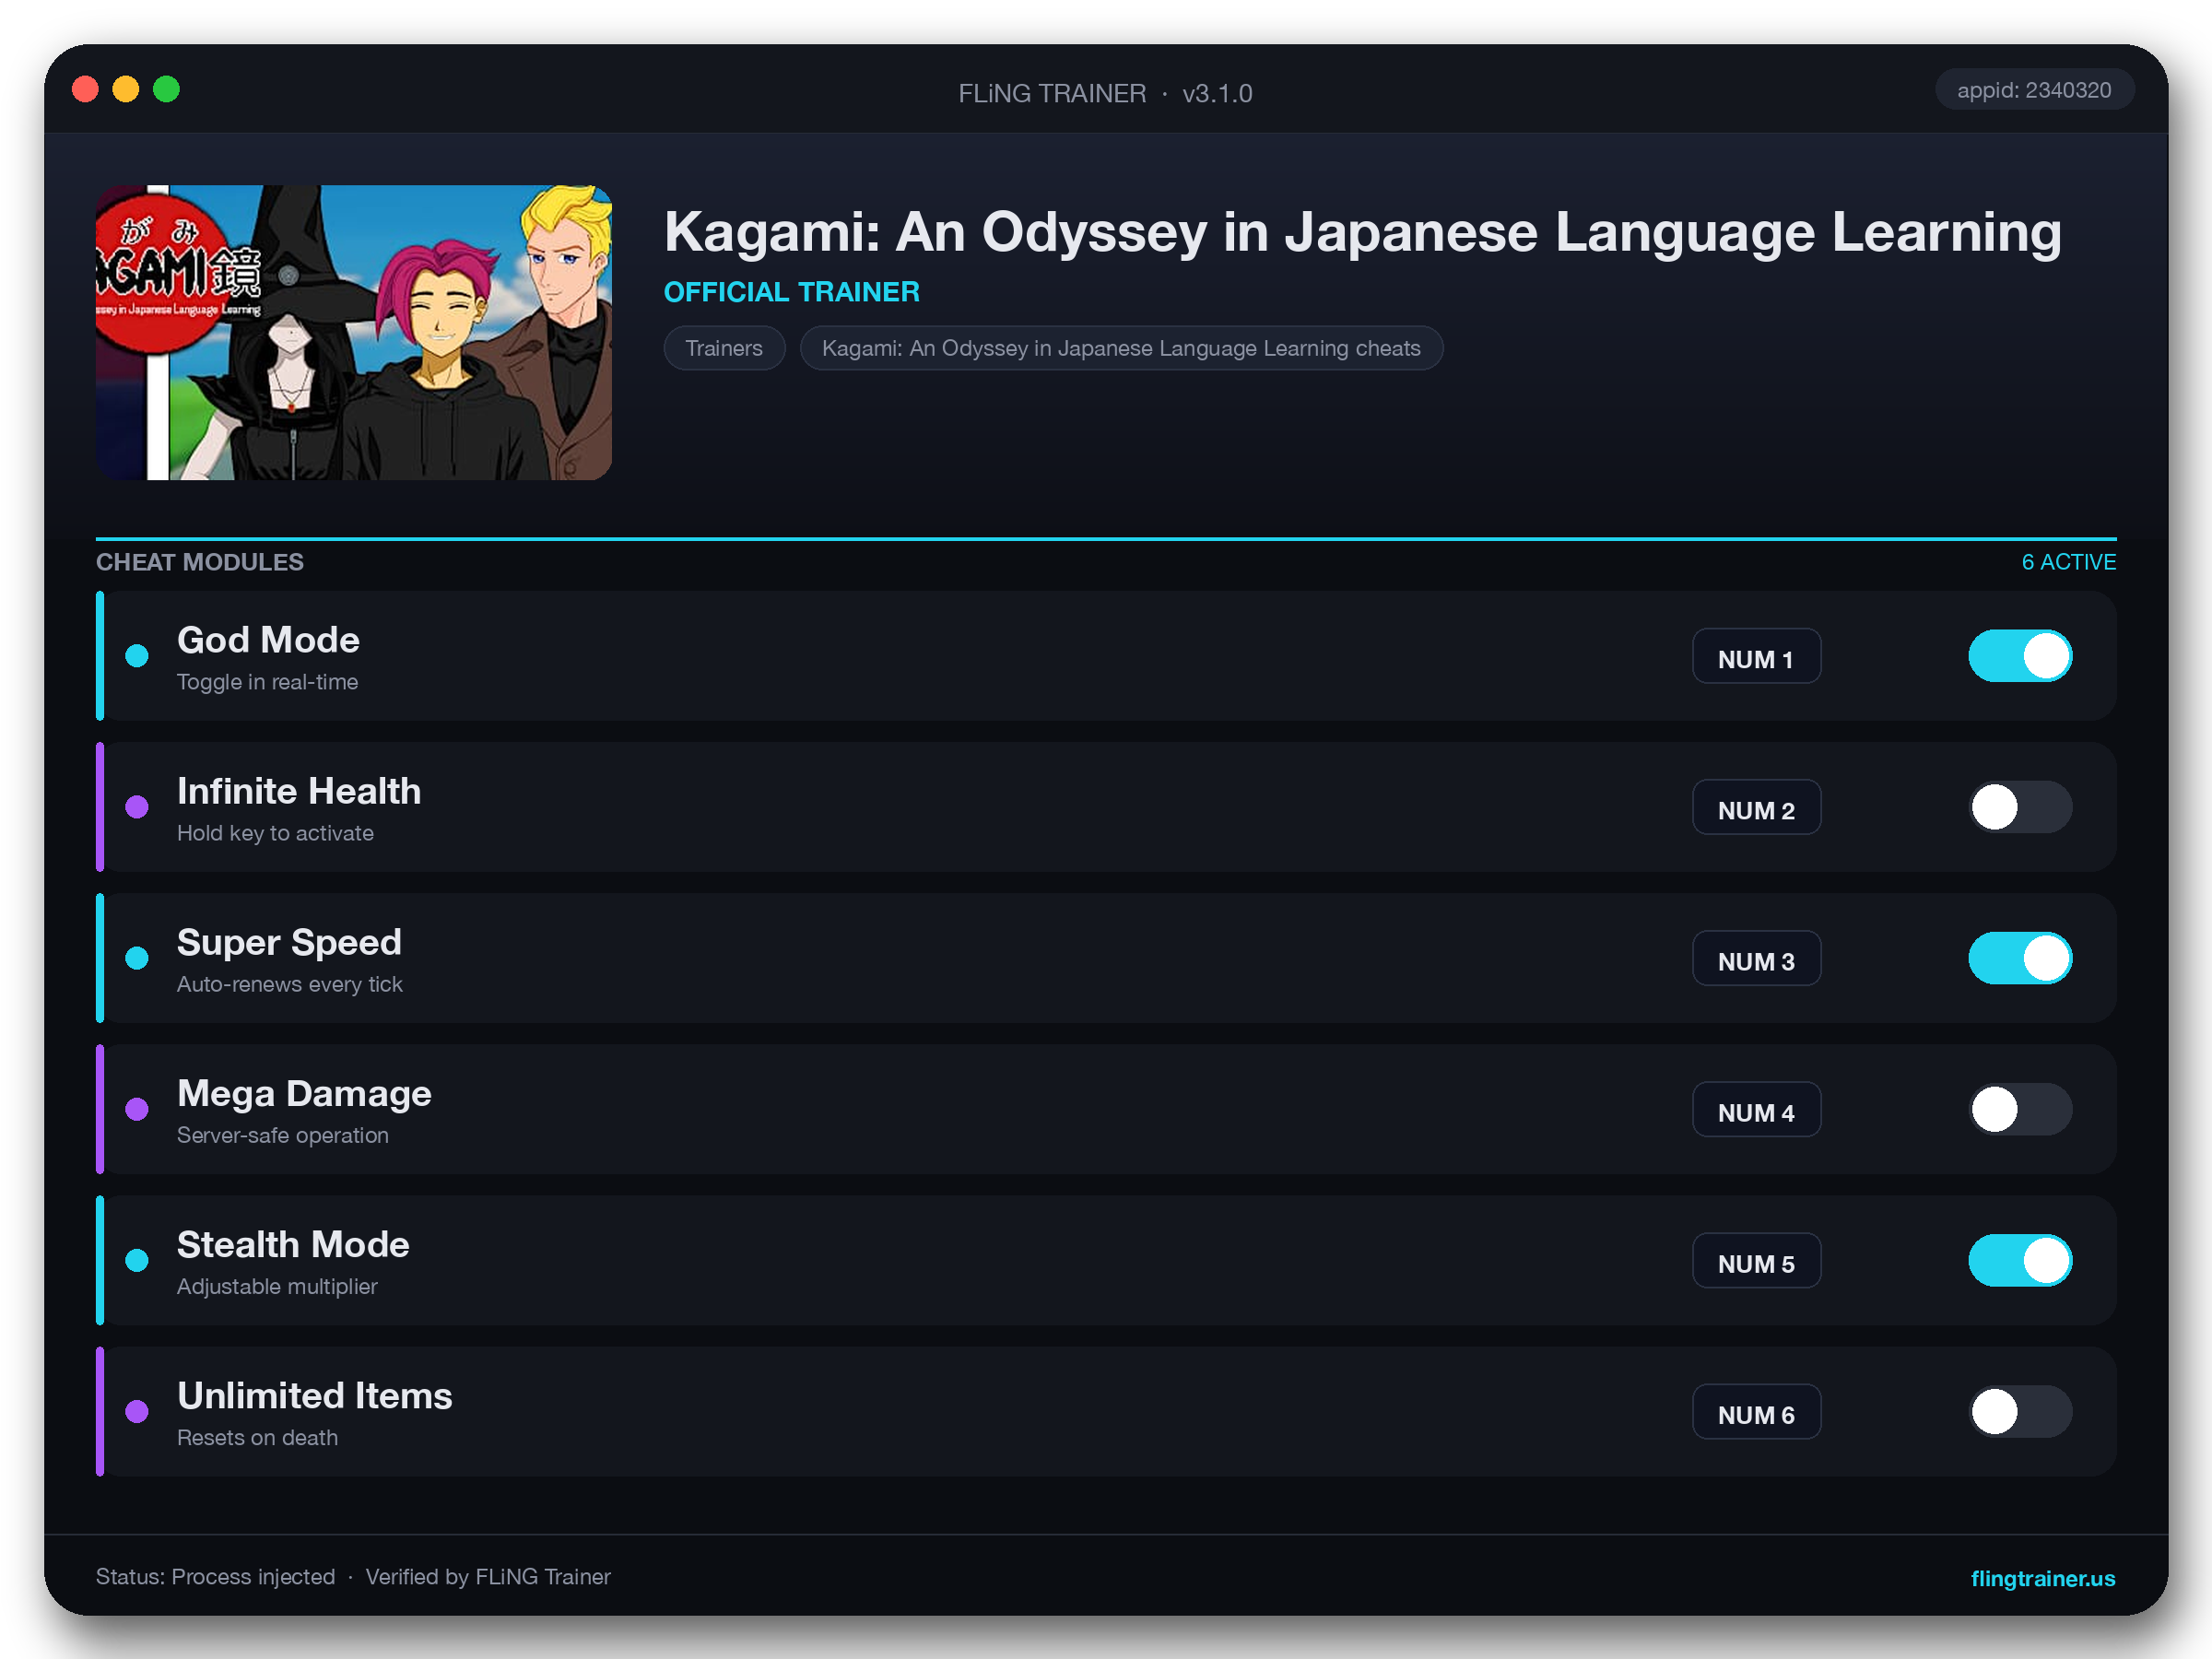This screenshot has height=1659, width=2212.
Task: Switch on Unlimited Items toggle
Action: 2020,1411
